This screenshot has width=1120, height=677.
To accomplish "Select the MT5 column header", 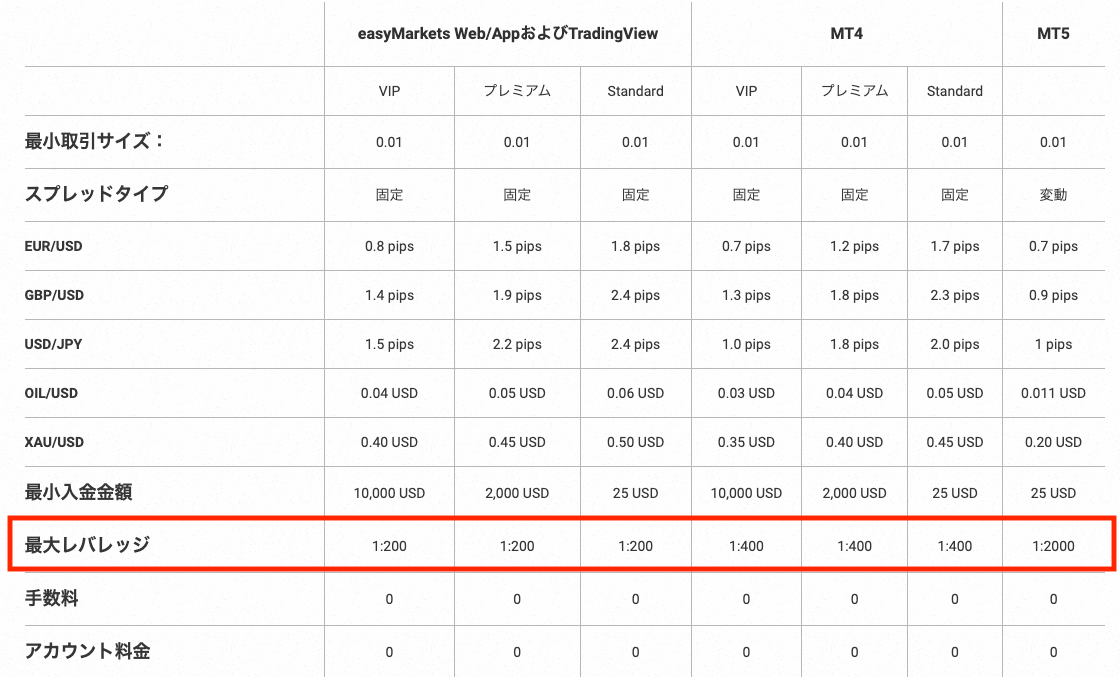I will point(1053,34).
